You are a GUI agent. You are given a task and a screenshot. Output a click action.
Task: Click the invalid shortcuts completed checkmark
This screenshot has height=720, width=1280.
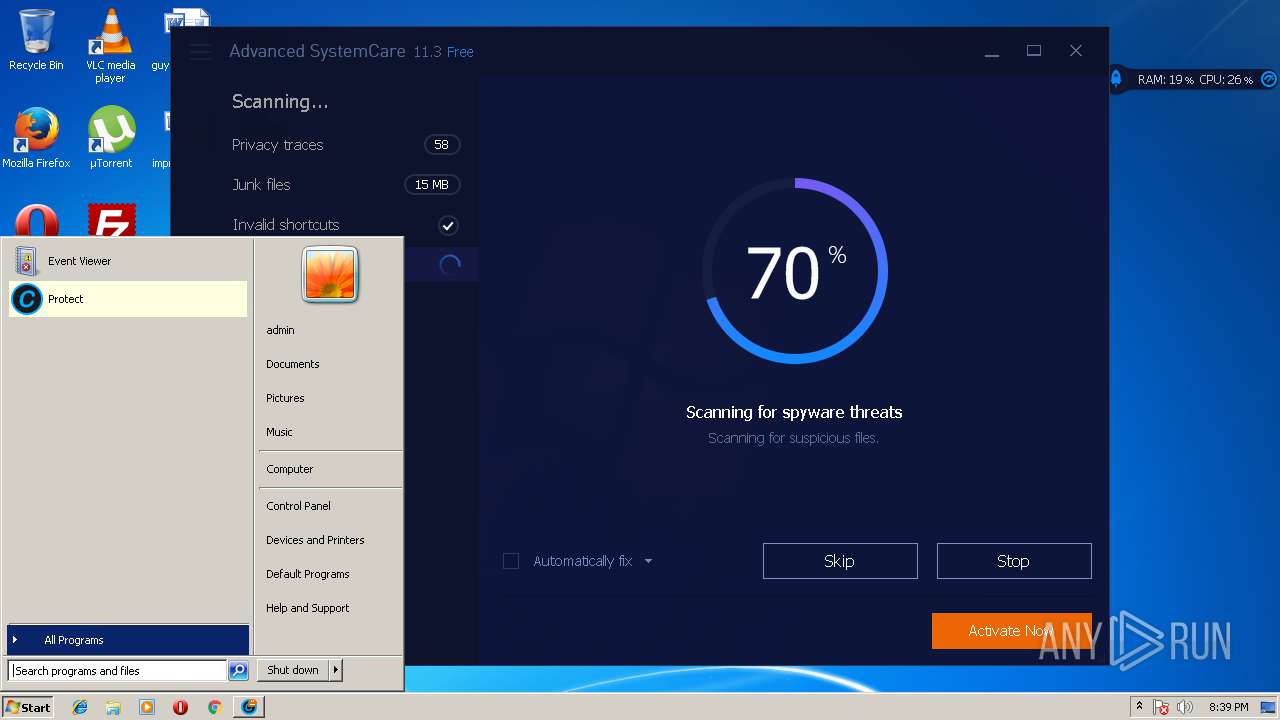coord(448,225)
